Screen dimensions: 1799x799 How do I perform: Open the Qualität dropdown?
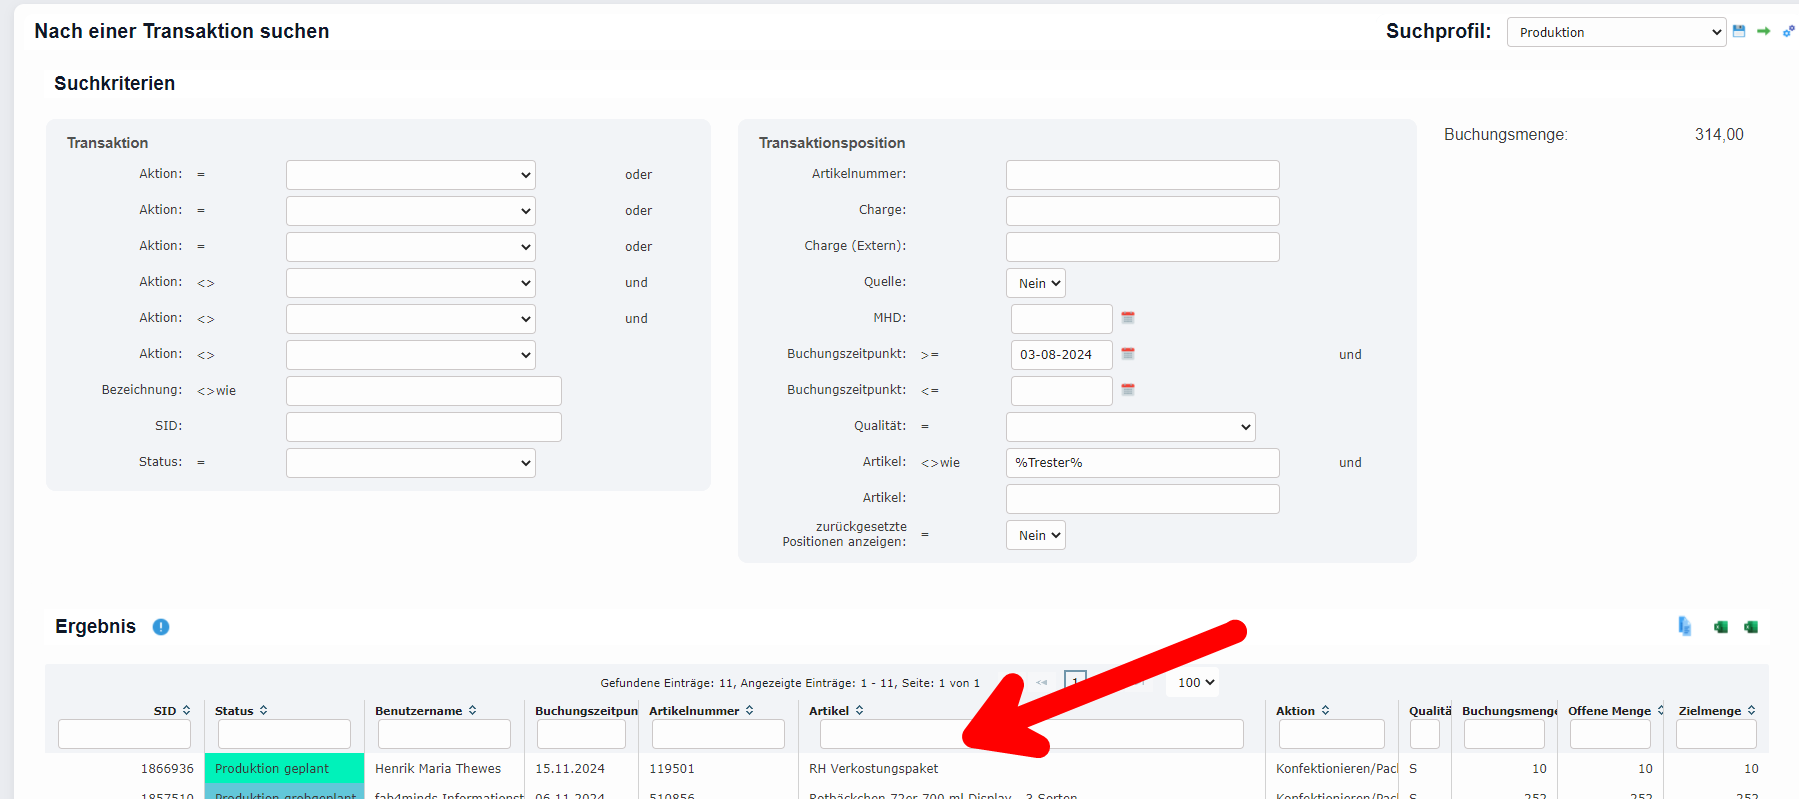point(1130,427)
